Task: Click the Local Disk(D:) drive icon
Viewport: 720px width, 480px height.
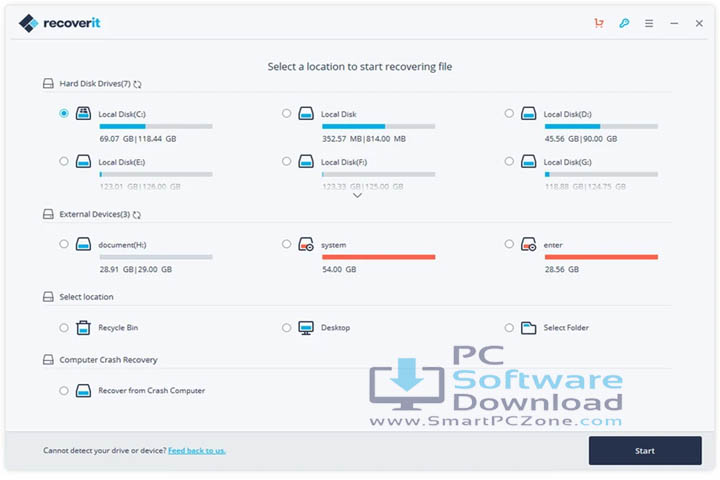Action: (x=529, y=113)
